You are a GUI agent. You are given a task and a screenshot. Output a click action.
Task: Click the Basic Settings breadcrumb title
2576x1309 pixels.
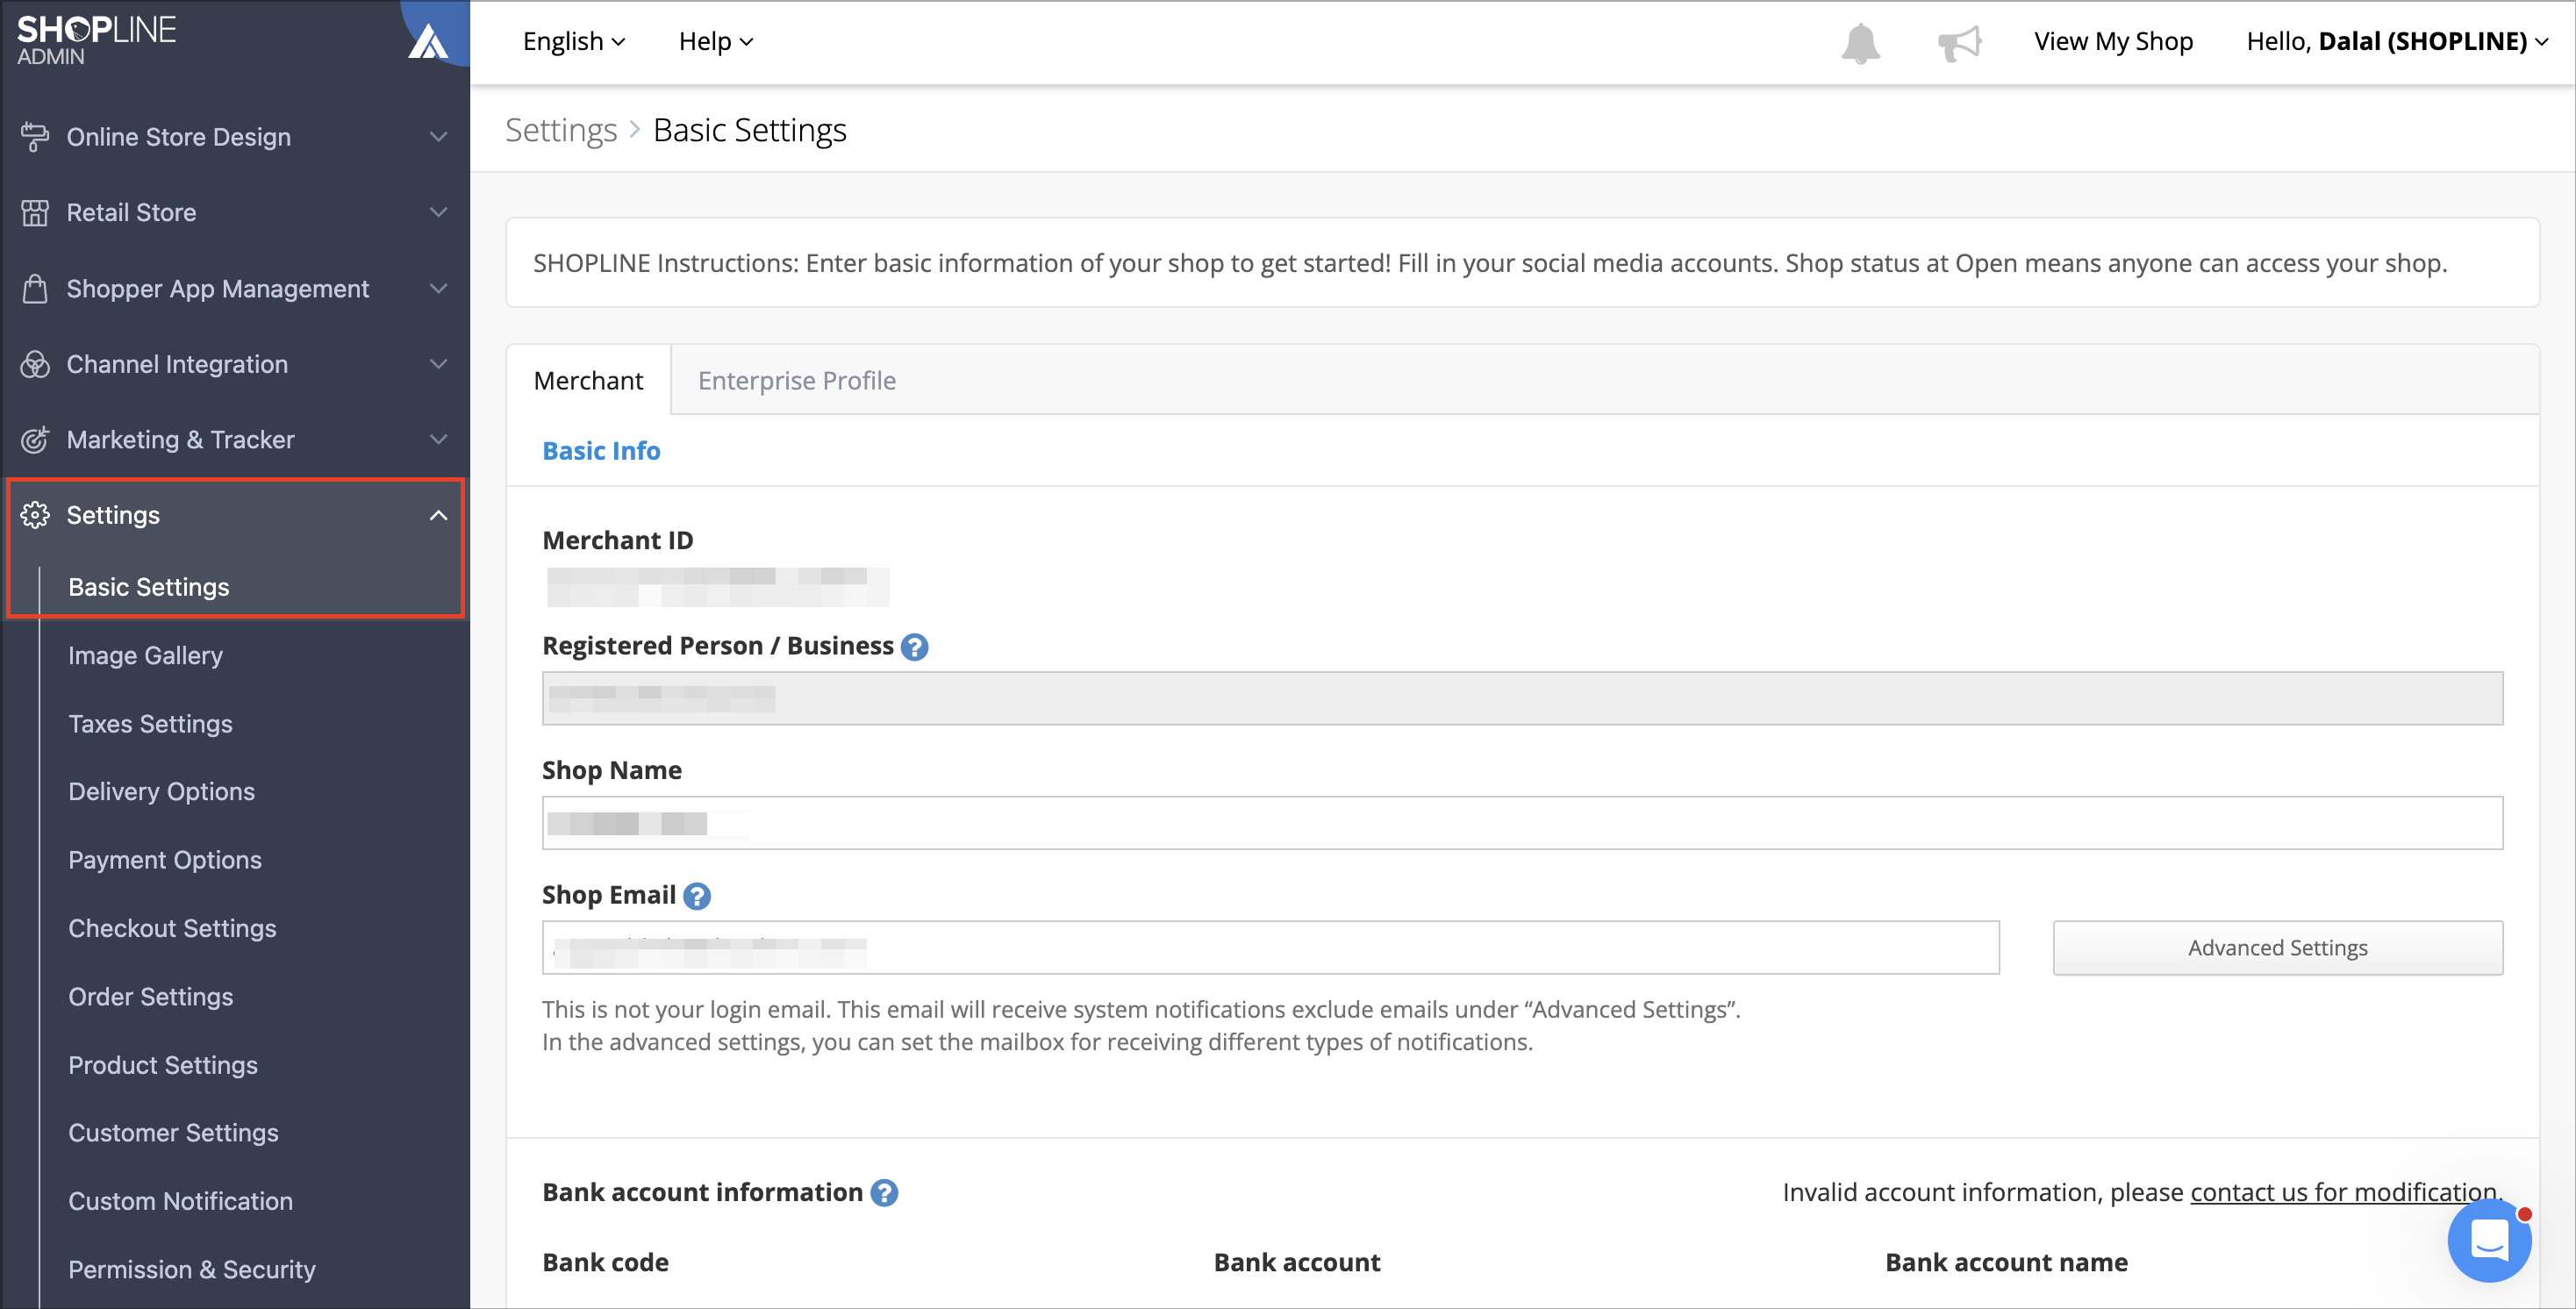tap(749, 131)
